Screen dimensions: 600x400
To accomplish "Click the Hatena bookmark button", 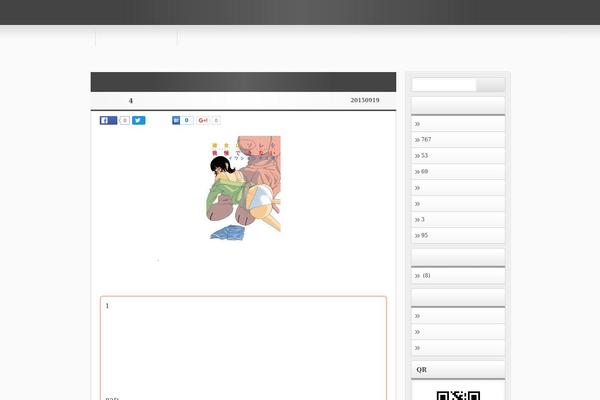I will (x=176, y=120).
